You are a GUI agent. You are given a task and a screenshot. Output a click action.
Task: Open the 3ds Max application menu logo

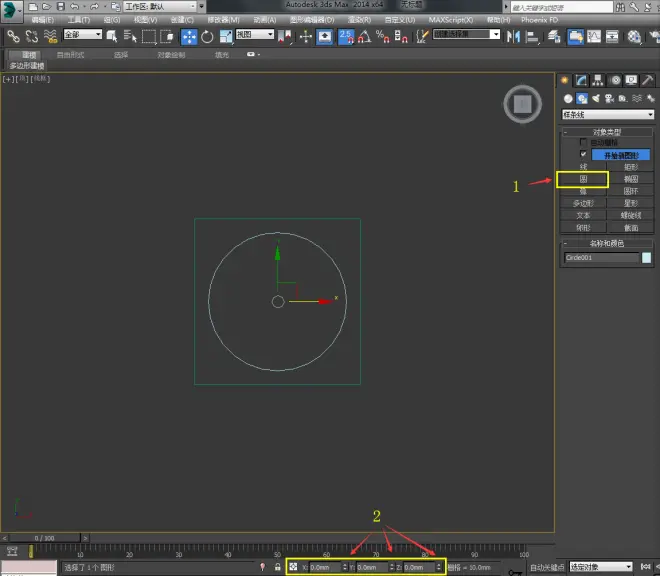[9, 11]
